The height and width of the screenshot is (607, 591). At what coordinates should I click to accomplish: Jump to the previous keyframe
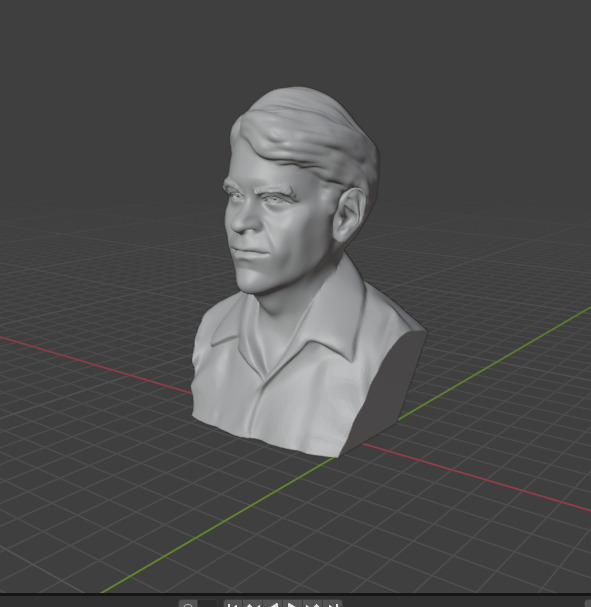(x=252, y=604)
